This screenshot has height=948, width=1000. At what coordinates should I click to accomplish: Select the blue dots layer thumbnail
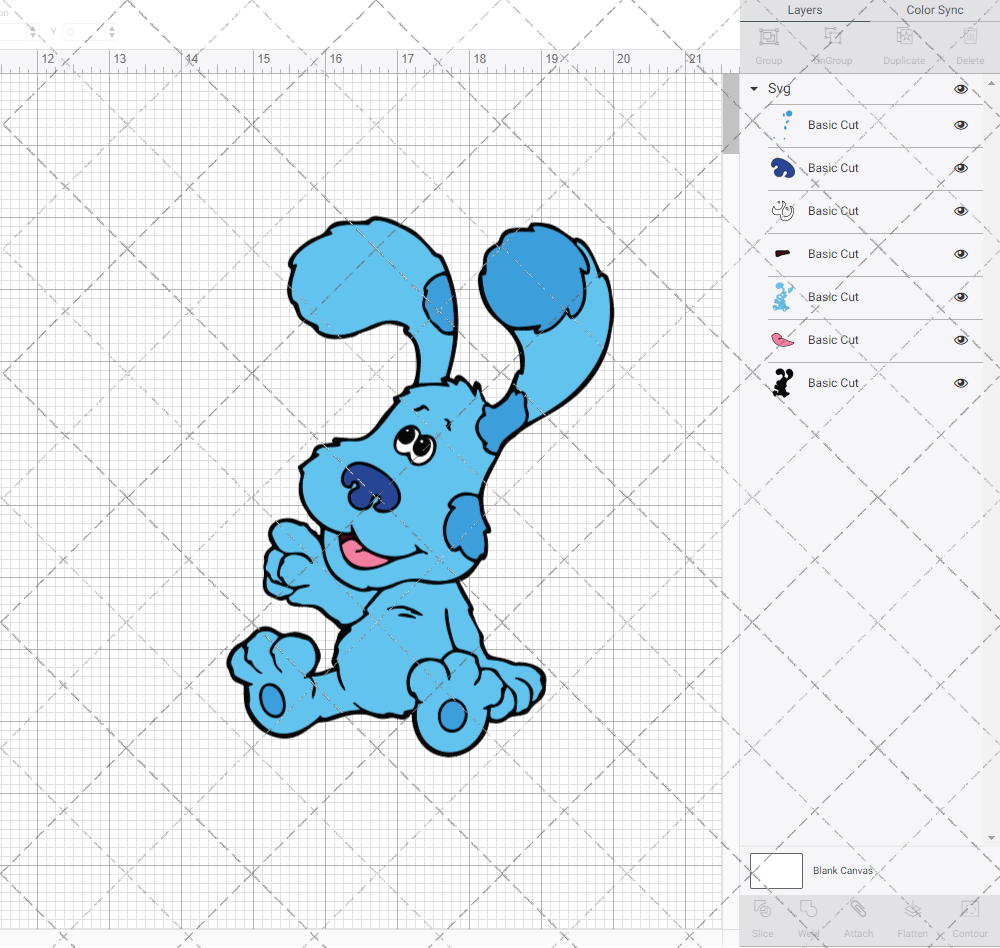pyautogui.click(x=783, y=125)
